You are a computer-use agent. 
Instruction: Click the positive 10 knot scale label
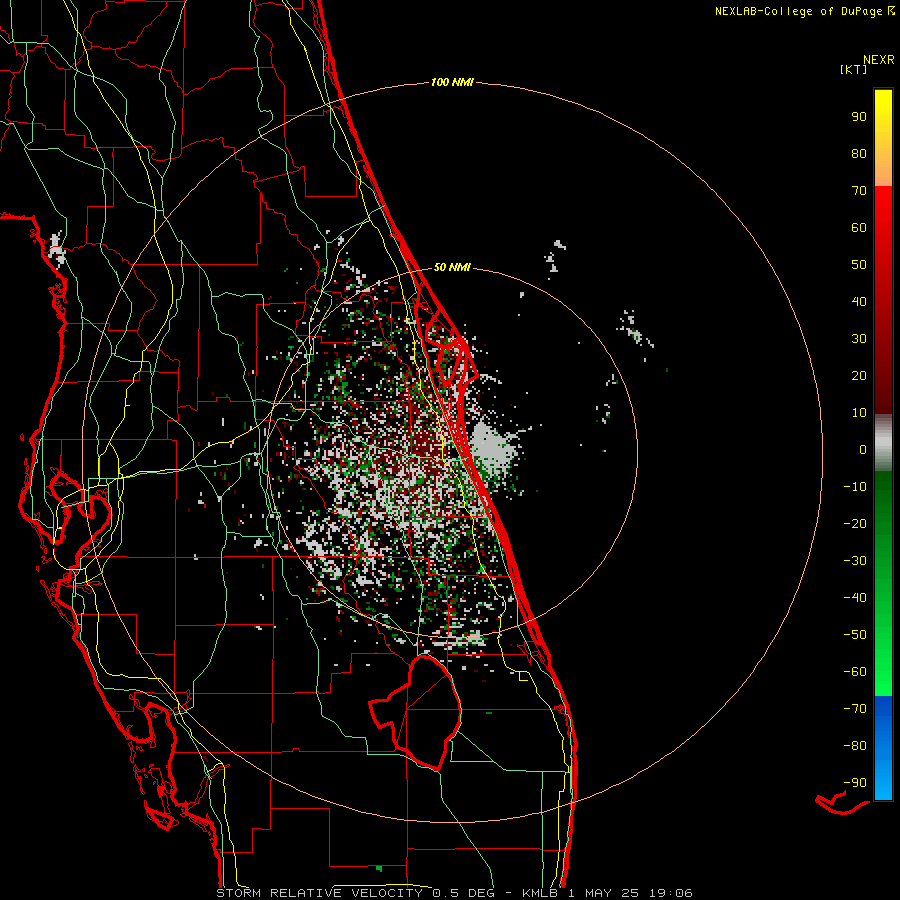click(x=859, y=413)
